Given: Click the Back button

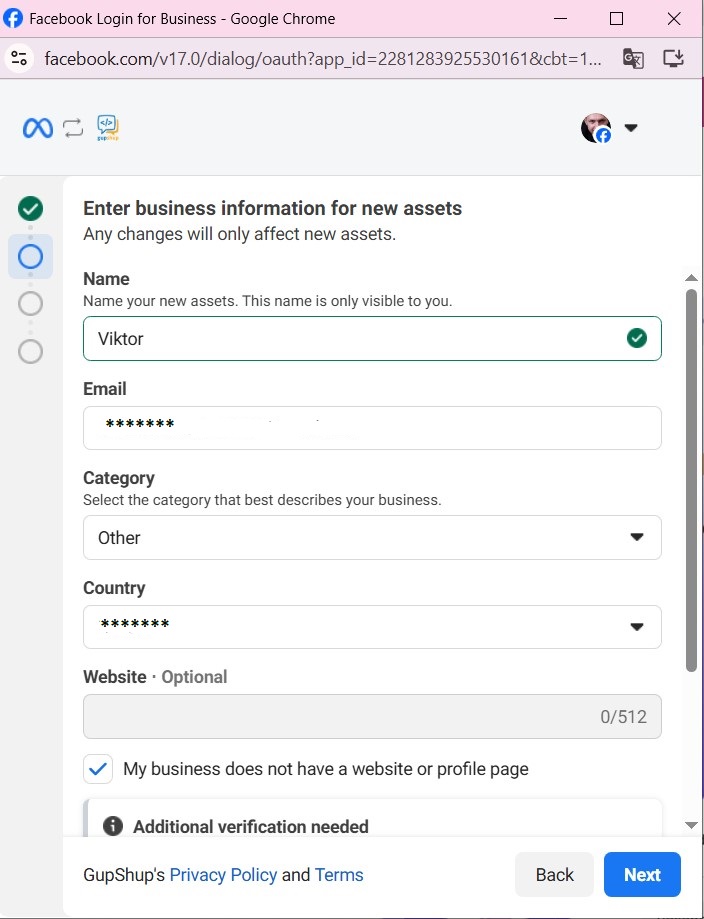Looking at the screenshot, I should 554,875.
